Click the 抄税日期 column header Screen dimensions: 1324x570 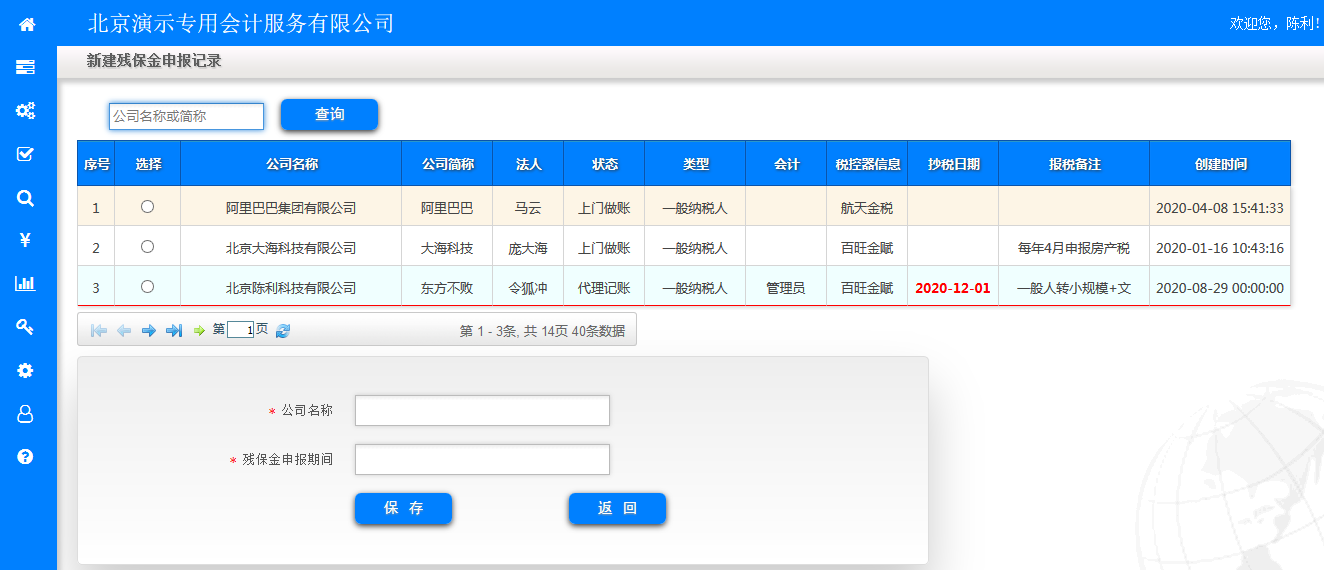[x=953, y=164]
